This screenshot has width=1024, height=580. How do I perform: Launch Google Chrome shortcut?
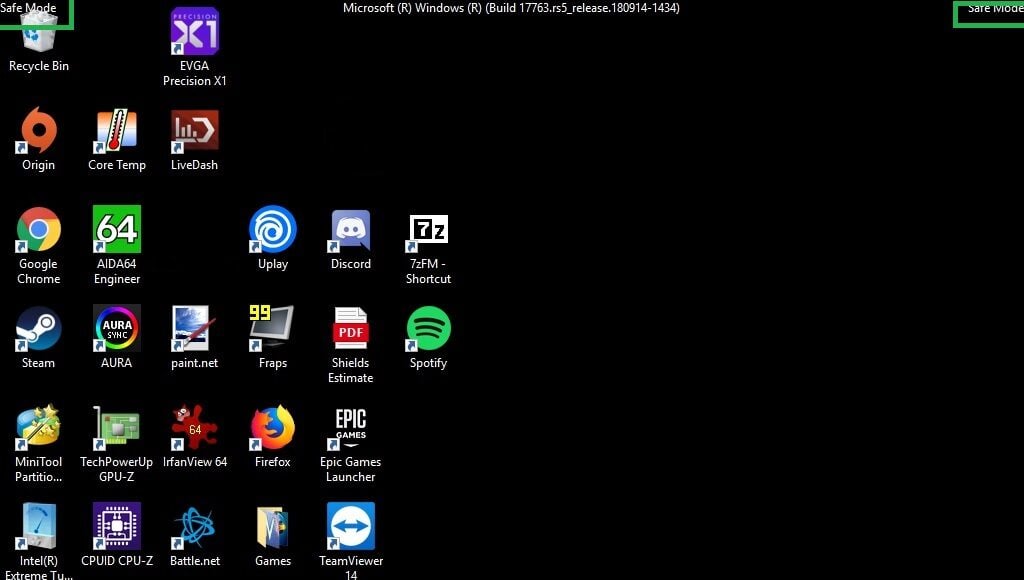pyautogui.click(x=39, y=229)
